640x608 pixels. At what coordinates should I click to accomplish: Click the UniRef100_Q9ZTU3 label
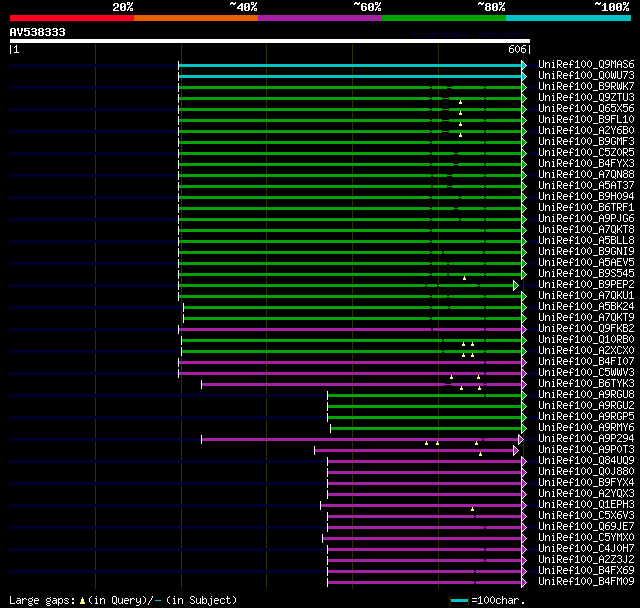click(586, 98)
